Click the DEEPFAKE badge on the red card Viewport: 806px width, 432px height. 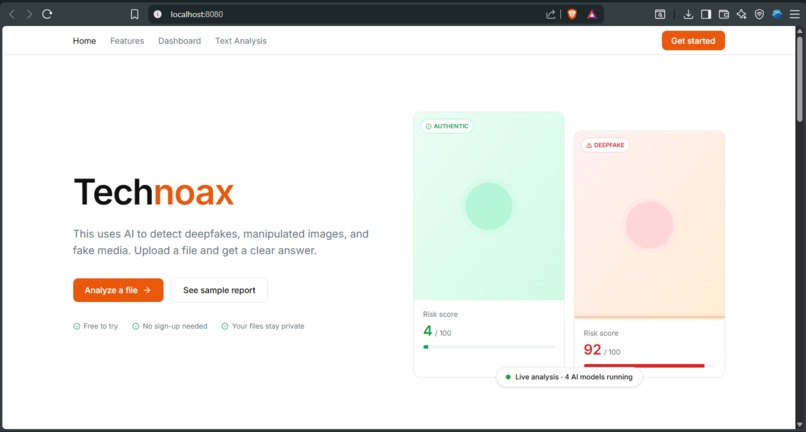pos(605,145)
